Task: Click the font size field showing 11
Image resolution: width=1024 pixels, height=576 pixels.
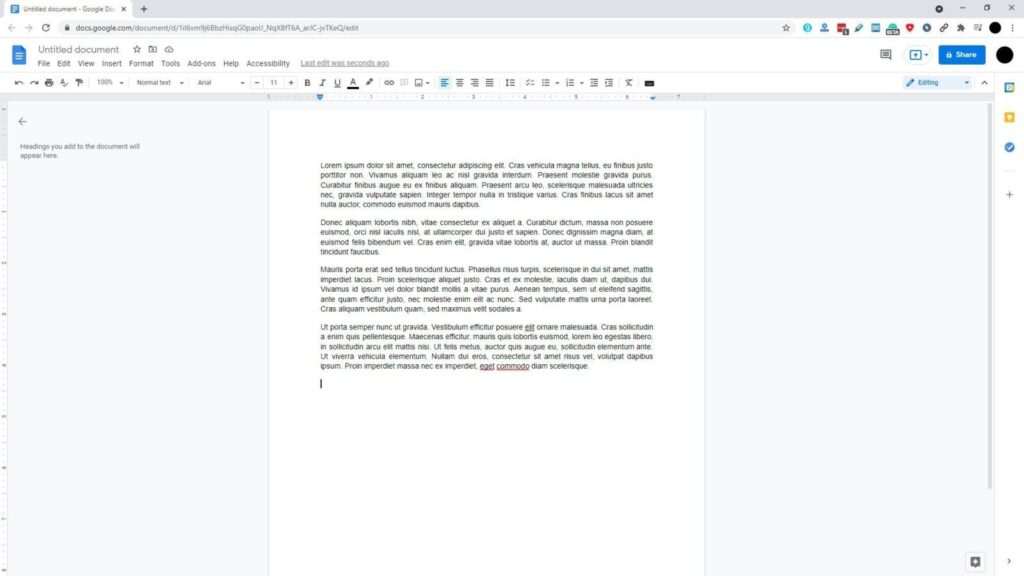Action: click(274, 83)
